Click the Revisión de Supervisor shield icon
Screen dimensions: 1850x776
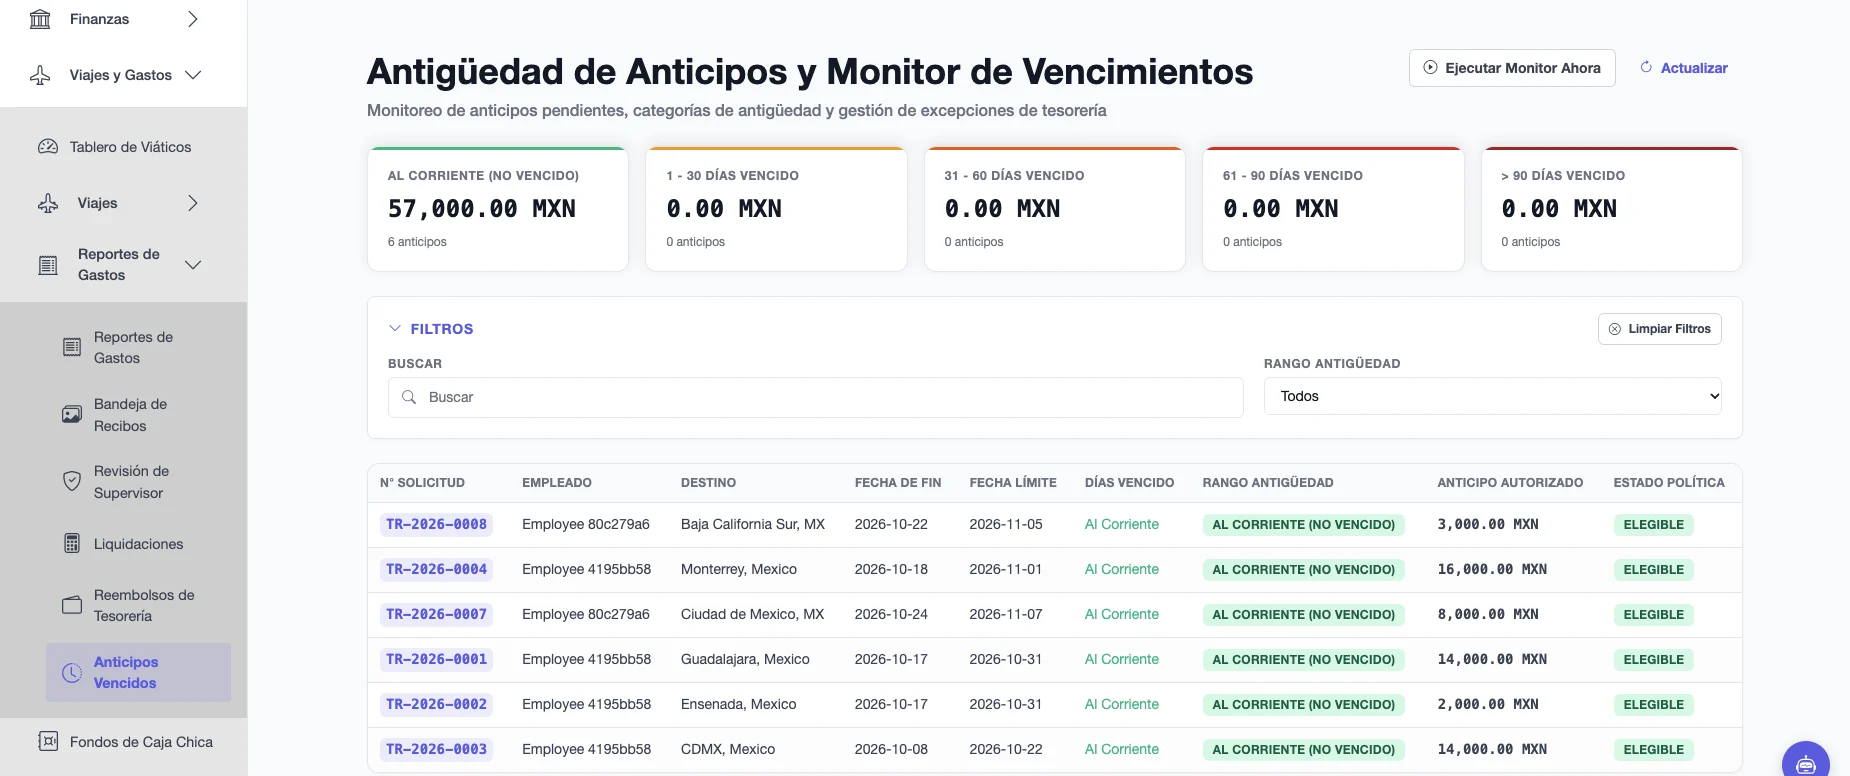72,482
